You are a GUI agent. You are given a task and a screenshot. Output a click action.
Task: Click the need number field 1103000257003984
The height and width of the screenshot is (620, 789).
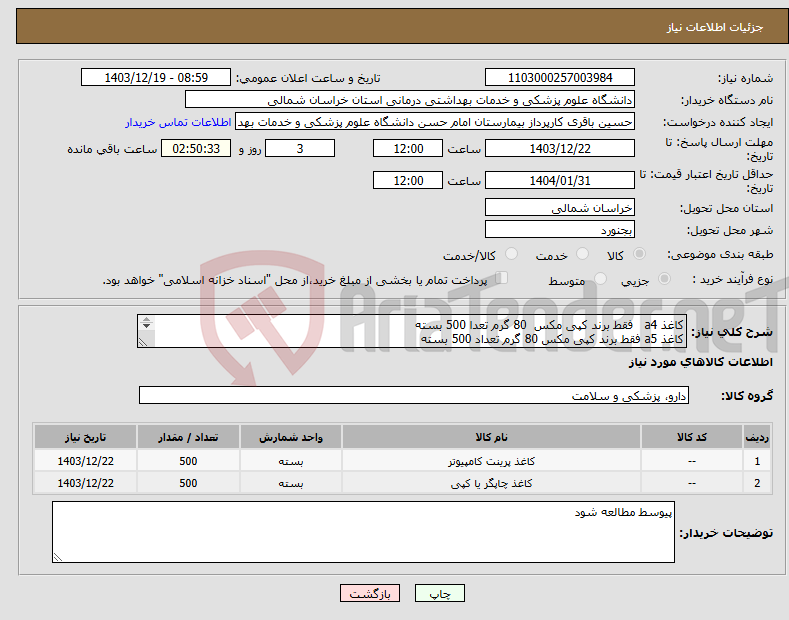[560, 78]
